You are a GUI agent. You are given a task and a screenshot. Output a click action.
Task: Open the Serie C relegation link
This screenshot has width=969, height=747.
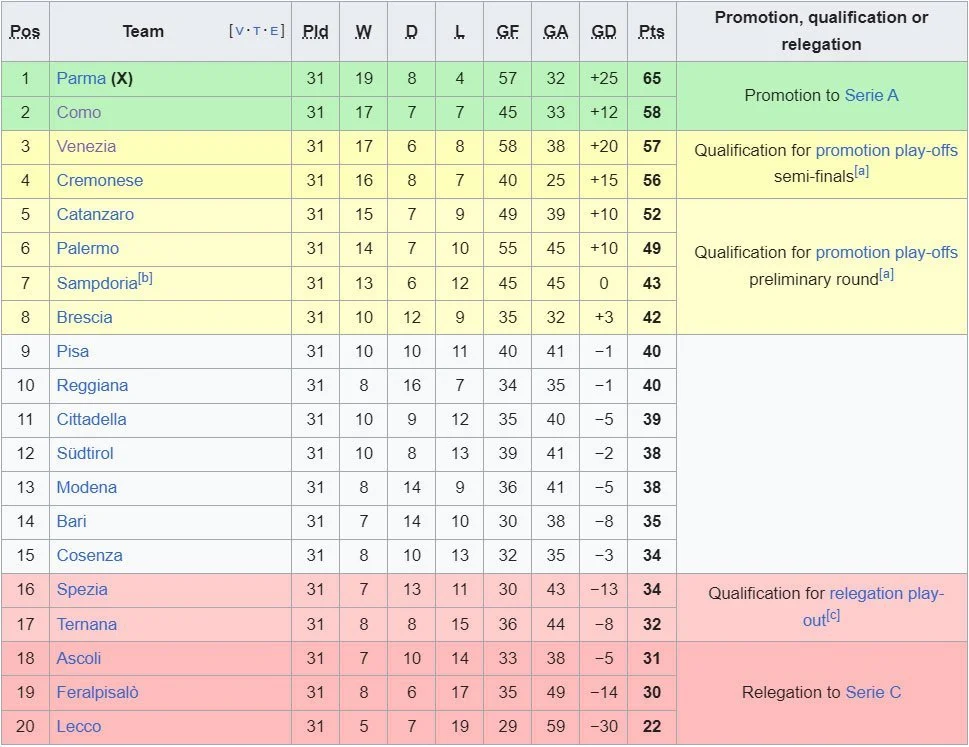coord(873,692)
